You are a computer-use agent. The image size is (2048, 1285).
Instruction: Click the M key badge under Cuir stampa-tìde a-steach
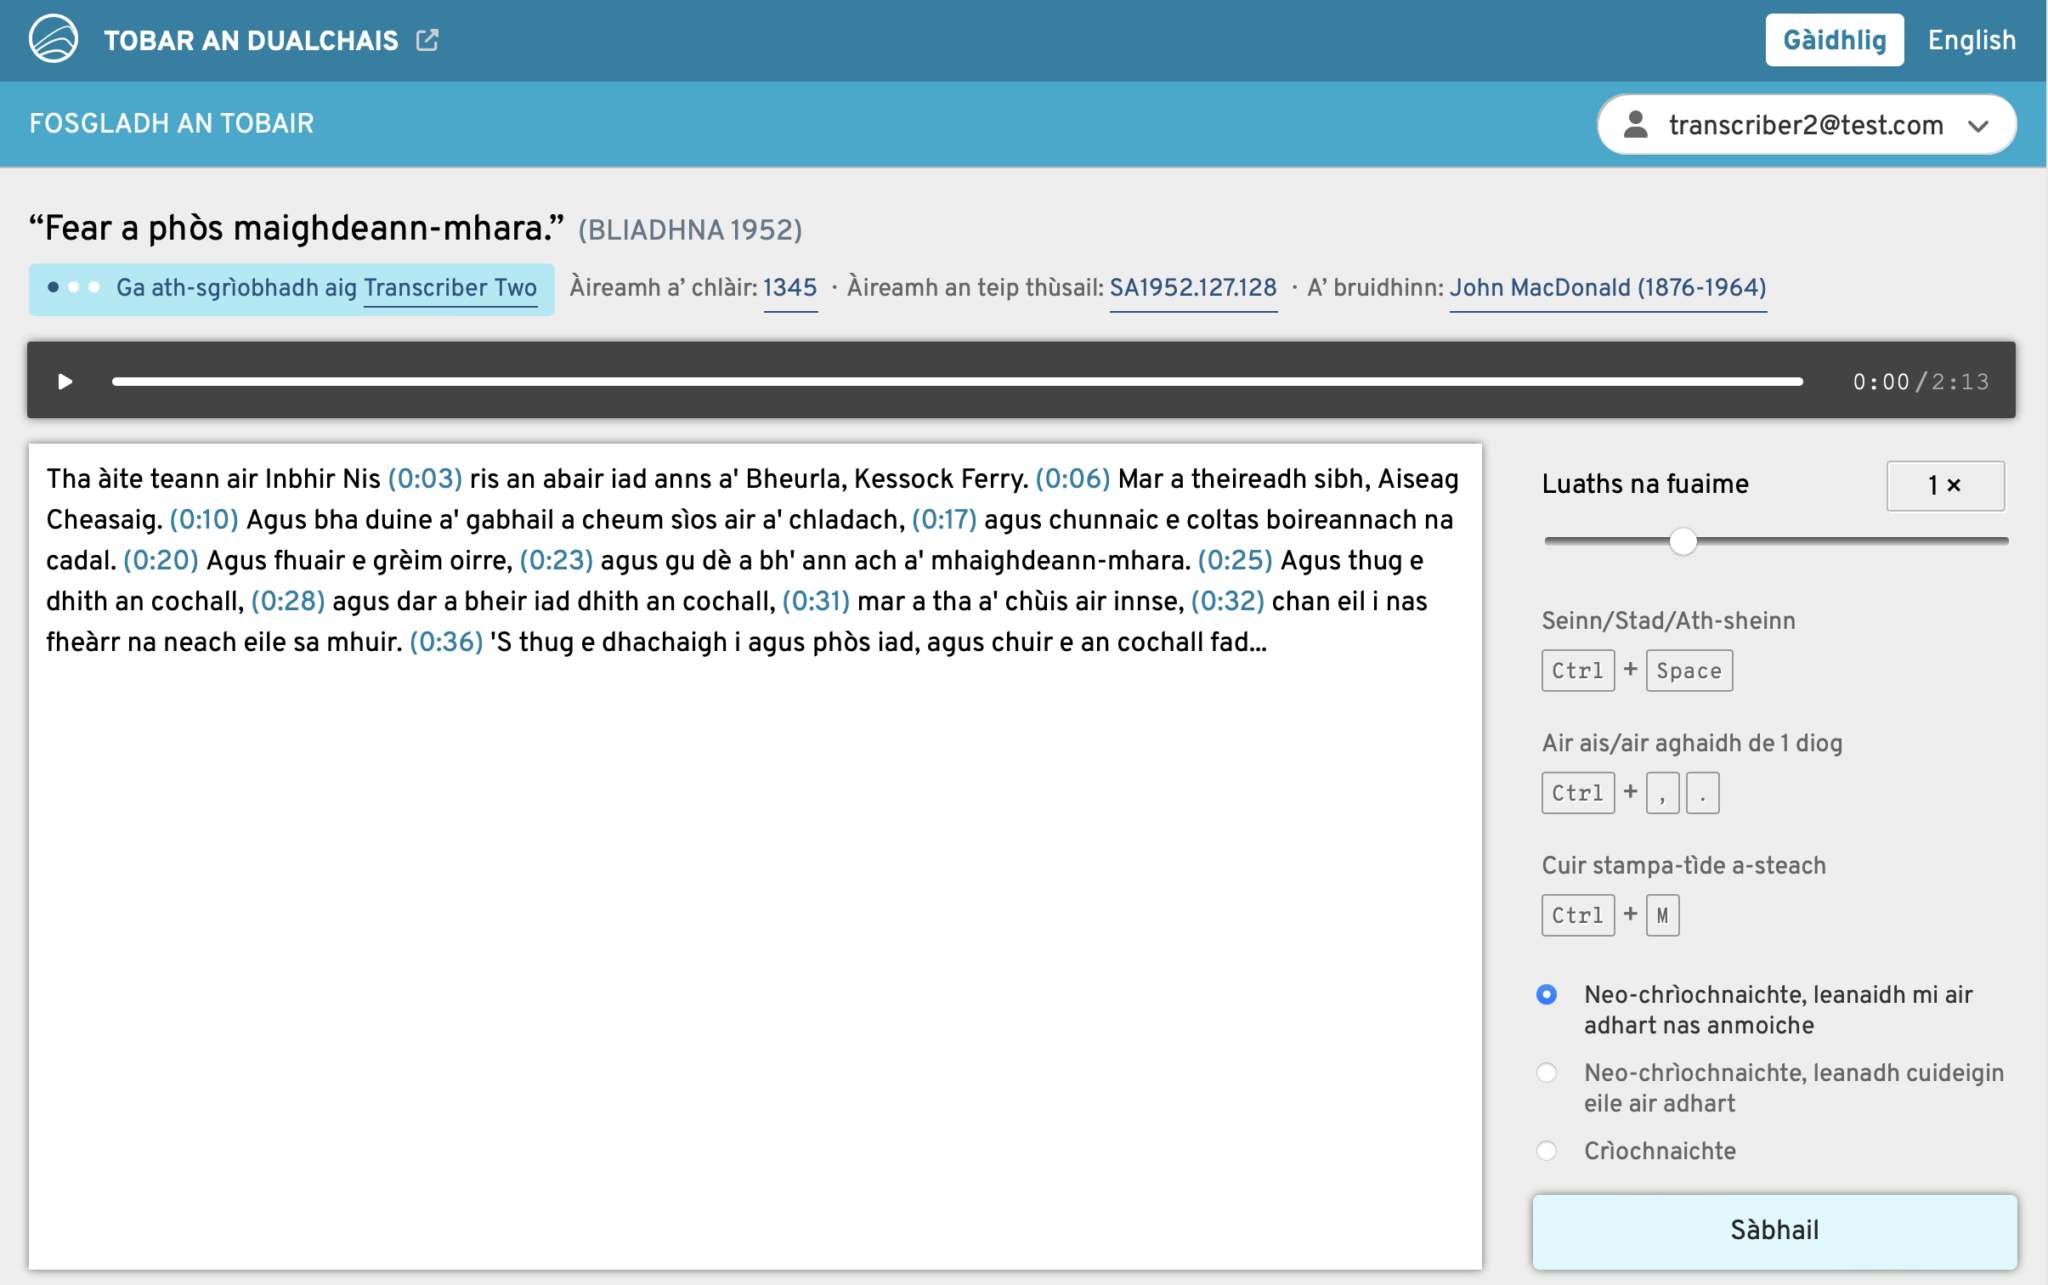click(x=1661, y=915)
